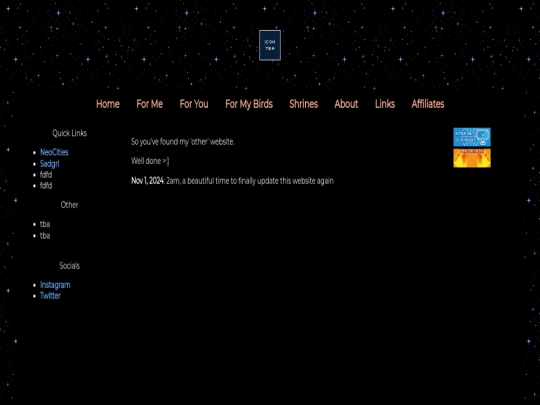
Task: Click the site icon logo at top
Action: (x=270, y=45)
